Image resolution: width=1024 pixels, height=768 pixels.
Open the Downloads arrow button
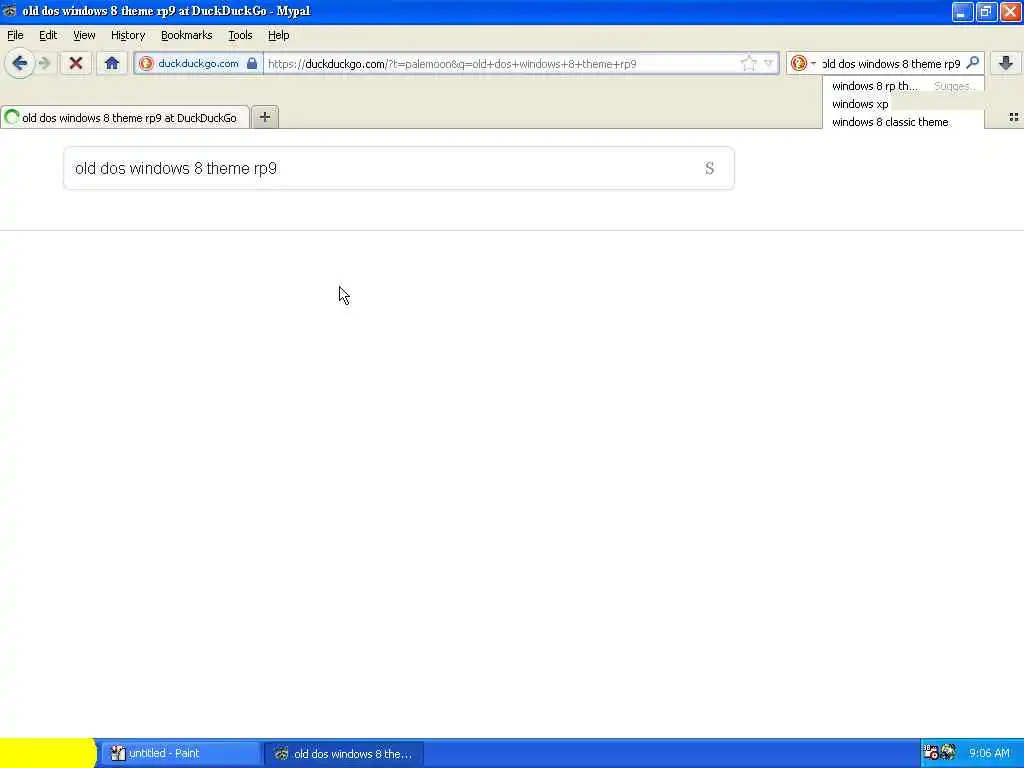(1006, 63)
